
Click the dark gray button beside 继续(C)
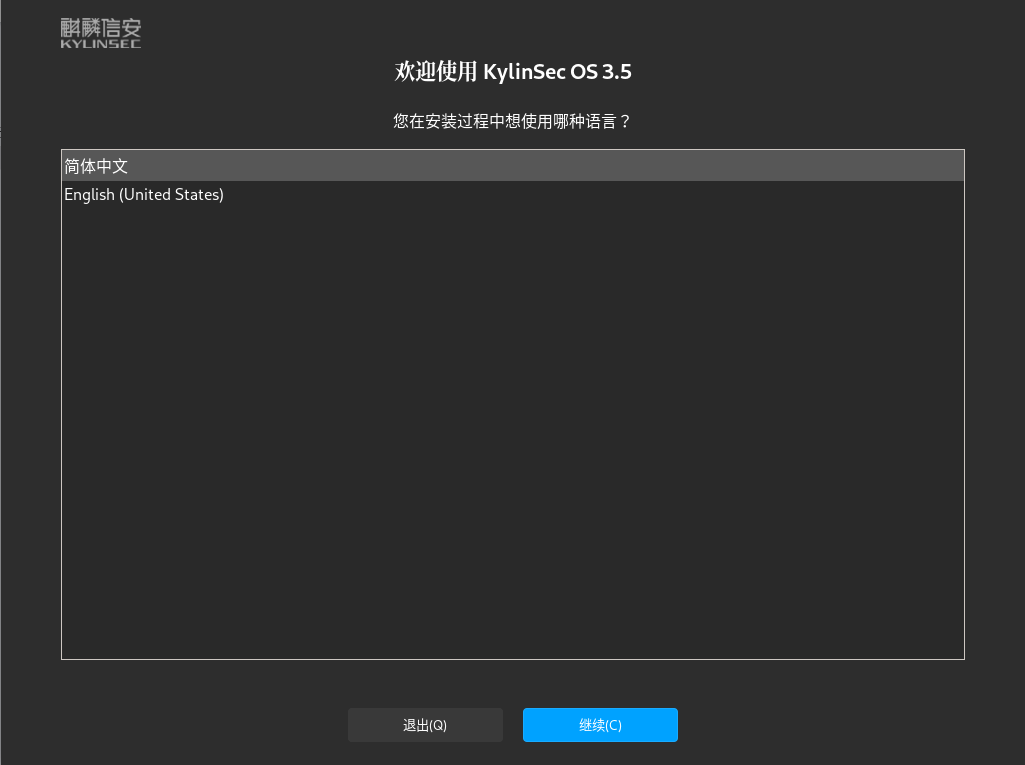(425, 725)
